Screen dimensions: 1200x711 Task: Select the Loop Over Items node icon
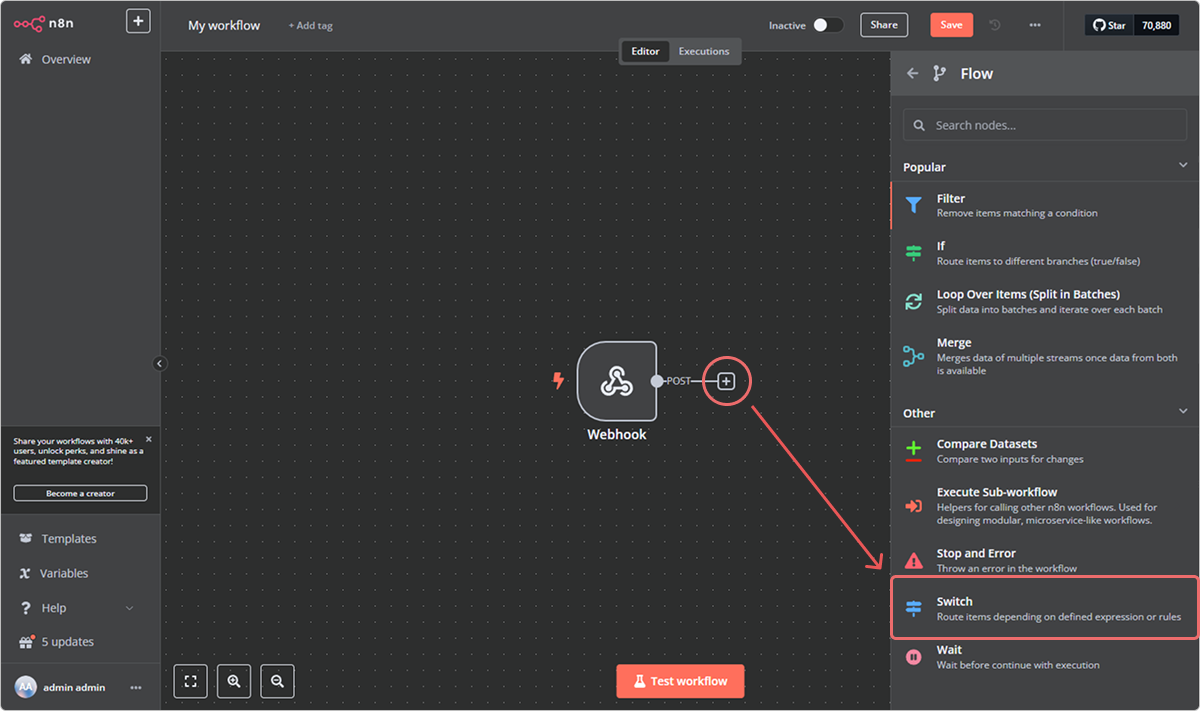tap(914, 301)
